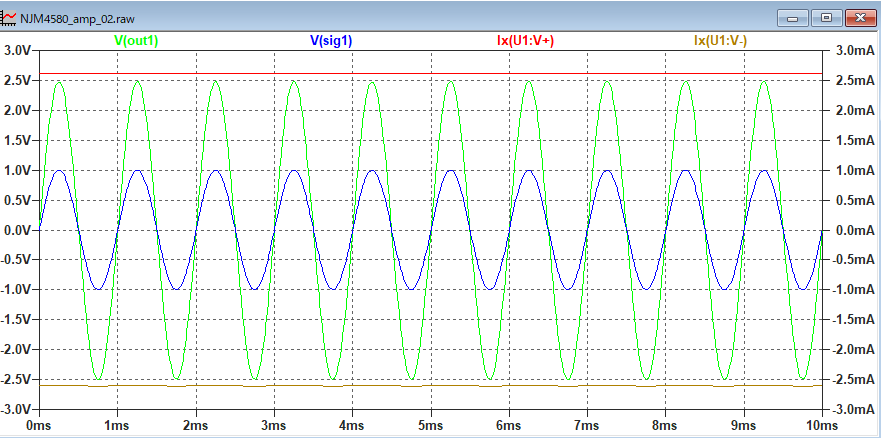
Task: Click the -3.0mA right axis label
Action: (x=852, y=410)
